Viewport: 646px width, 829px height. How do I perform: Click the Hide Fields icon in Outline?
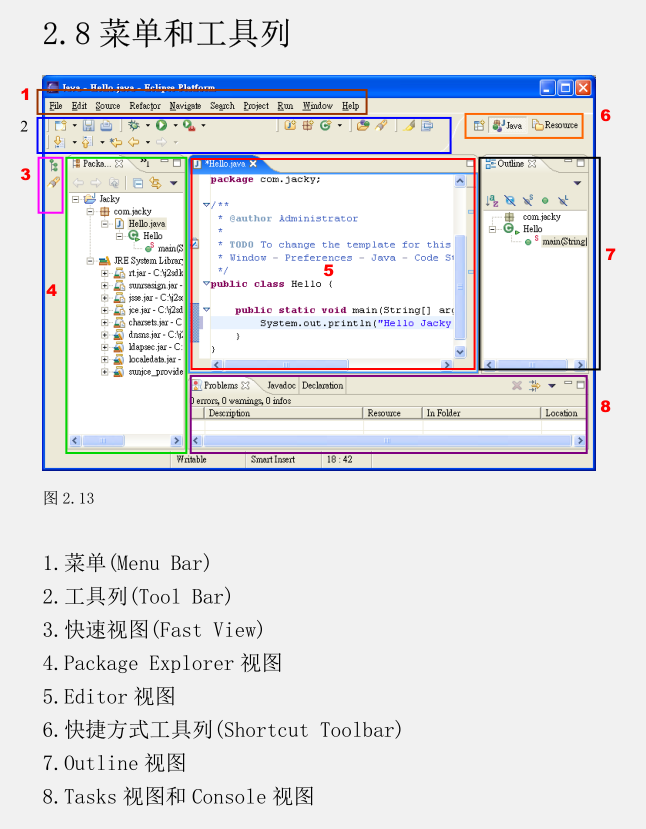(510, 200)
